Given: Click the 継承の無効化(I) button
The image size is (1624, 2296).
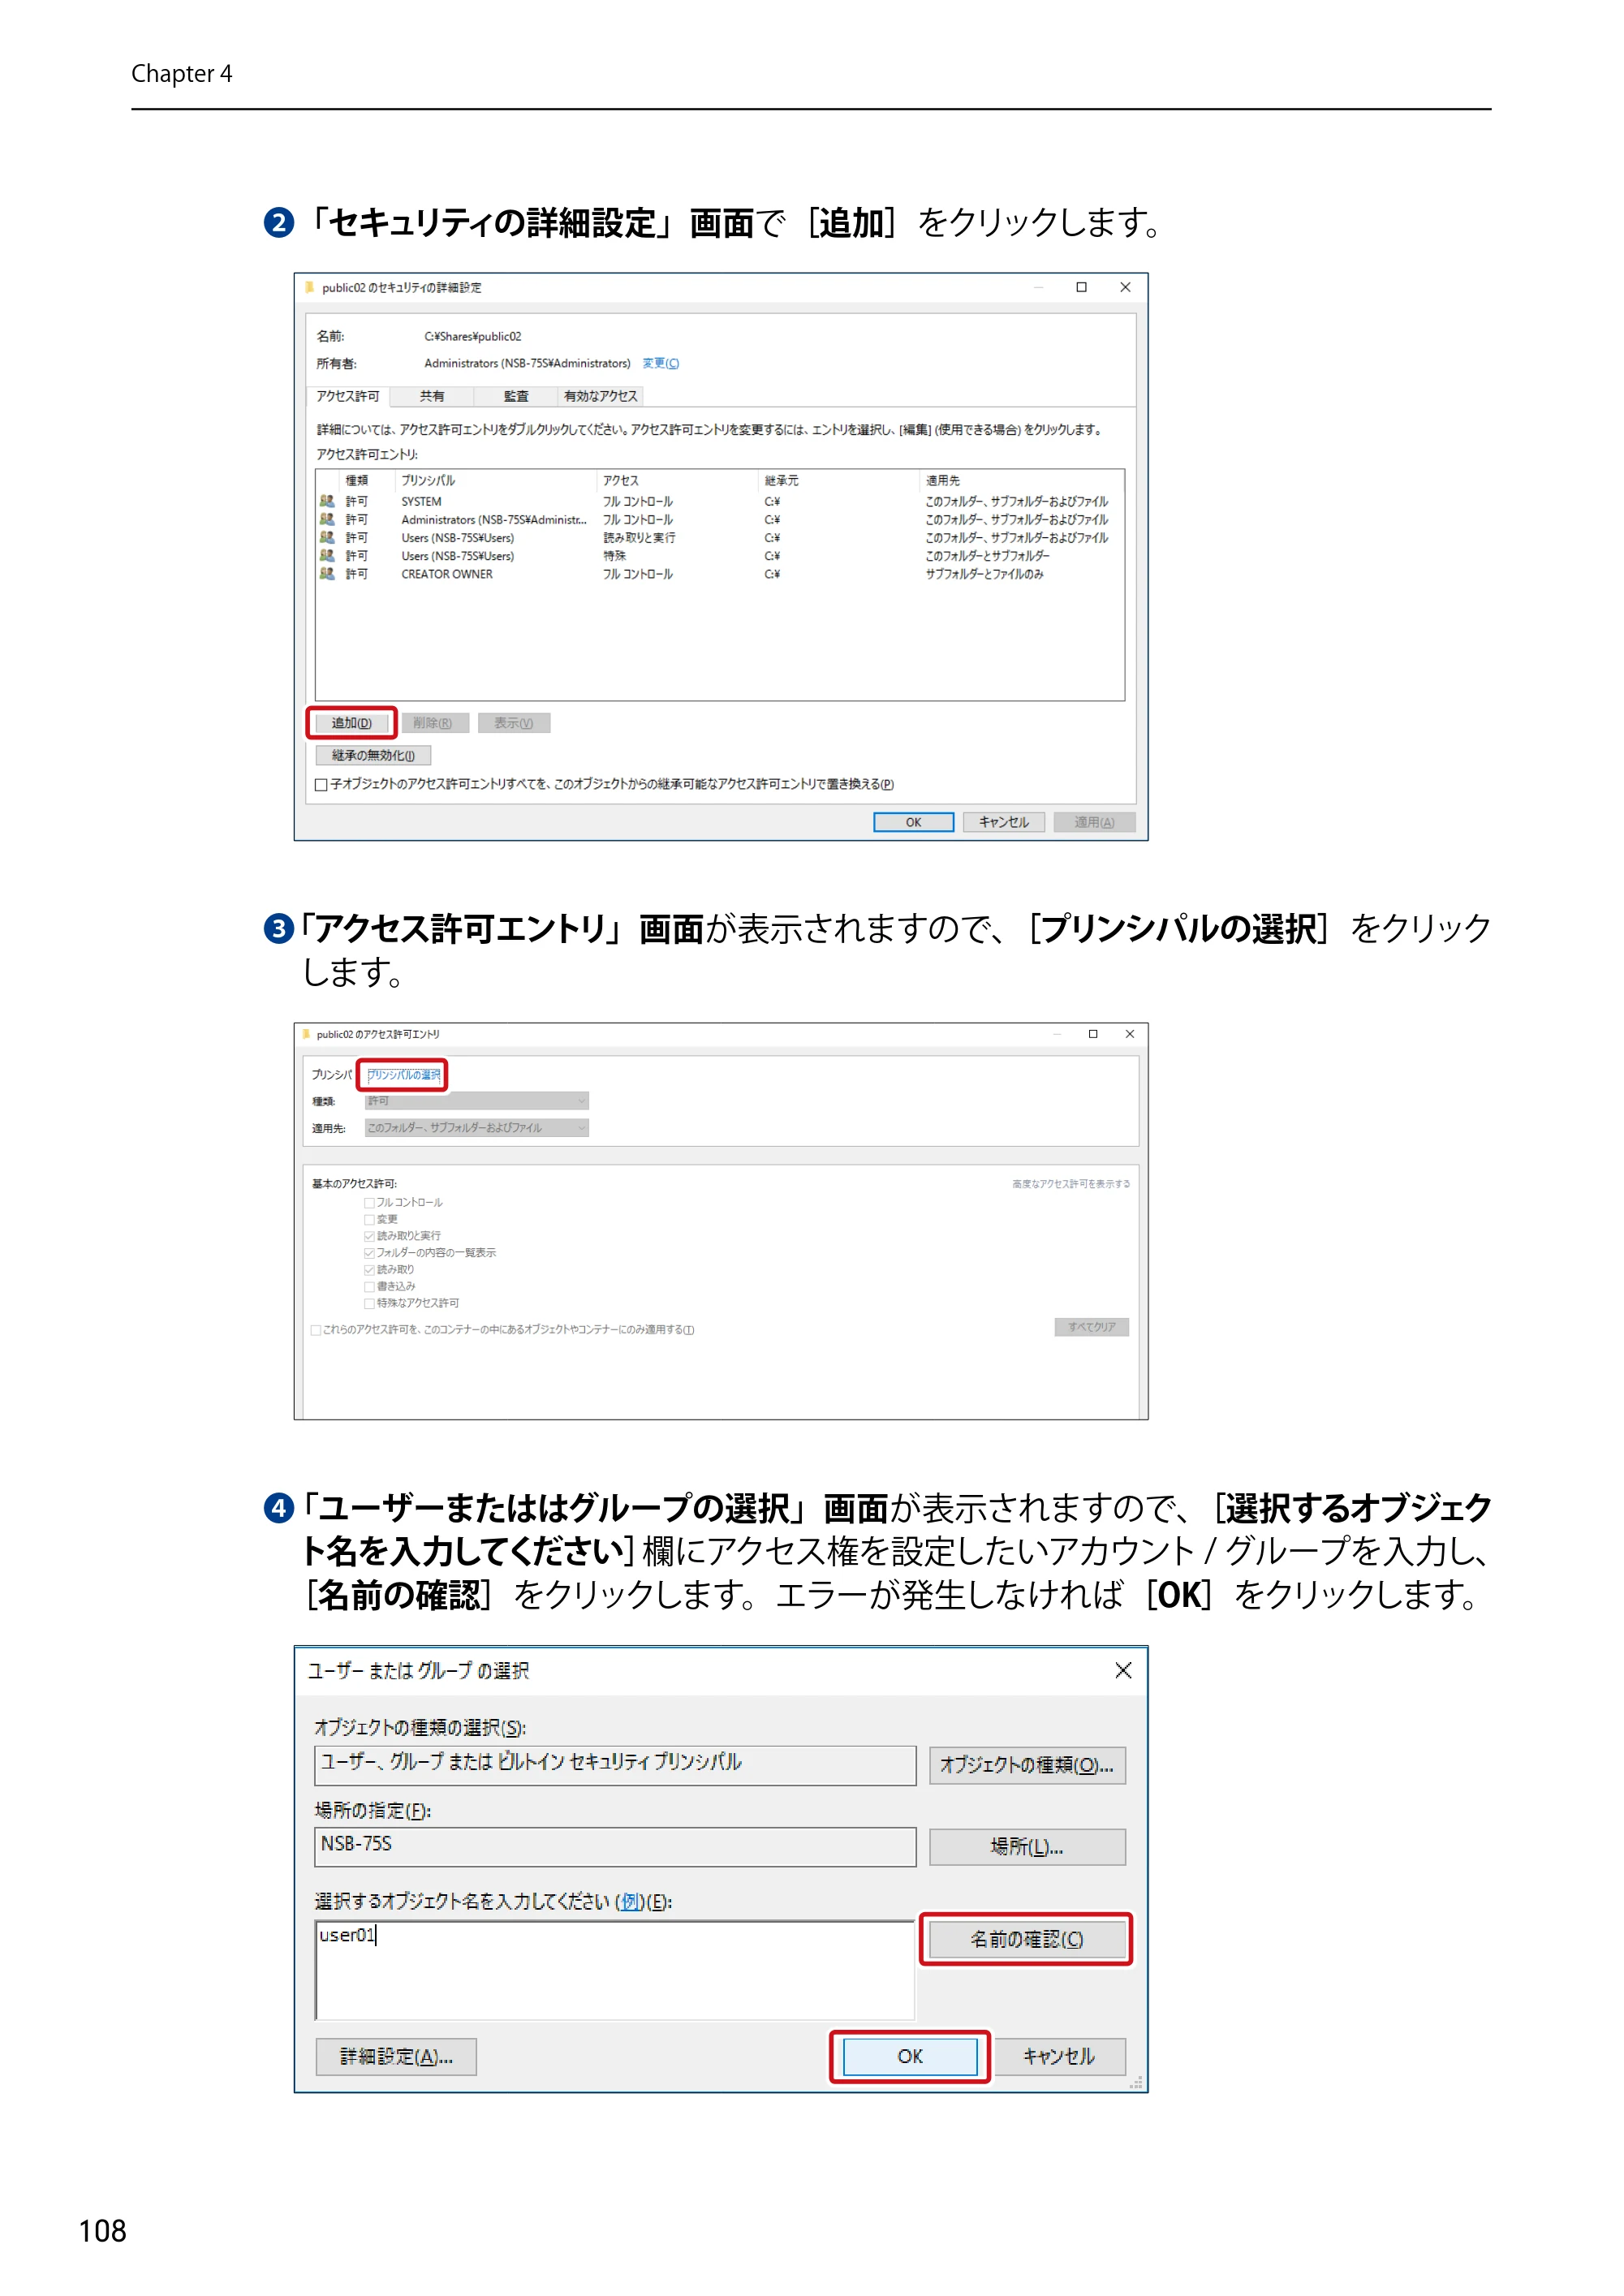Looking at the screenshot, I should 373,755.
